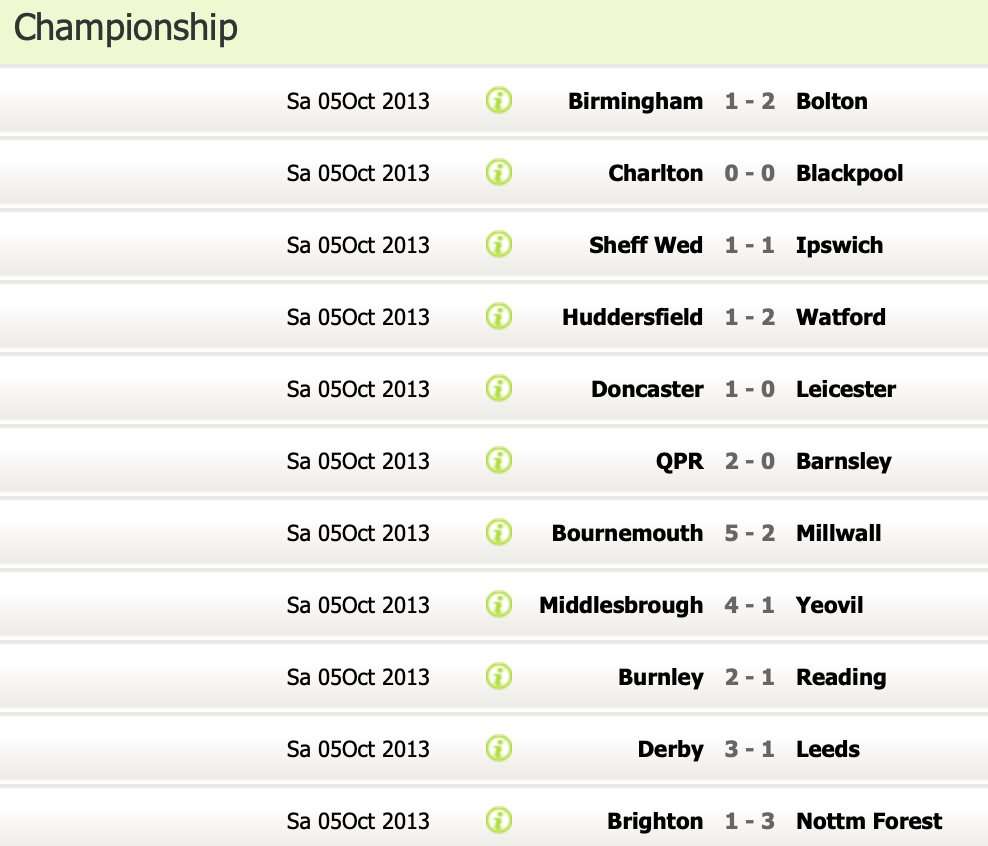
Task: Open info icon for Derby vs Leeds
Action: click(498, 749)
